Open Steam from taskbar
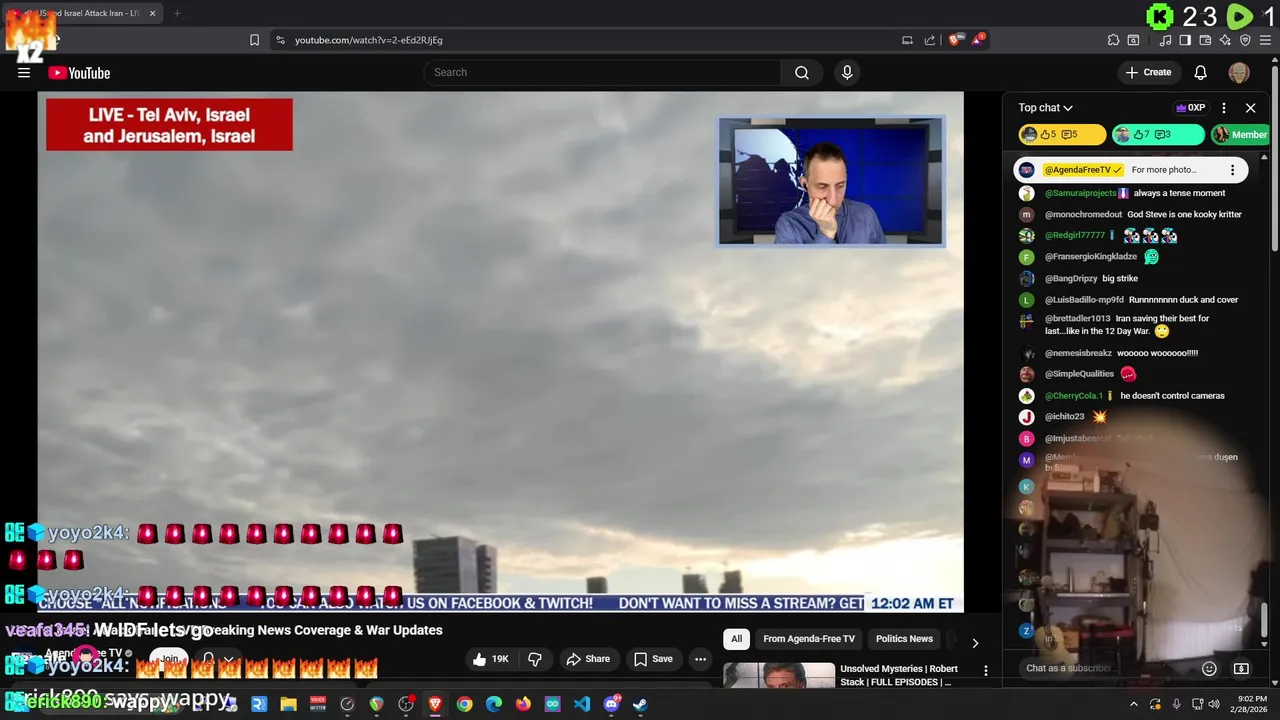The image size is (1280, 720). coord(640,704)
